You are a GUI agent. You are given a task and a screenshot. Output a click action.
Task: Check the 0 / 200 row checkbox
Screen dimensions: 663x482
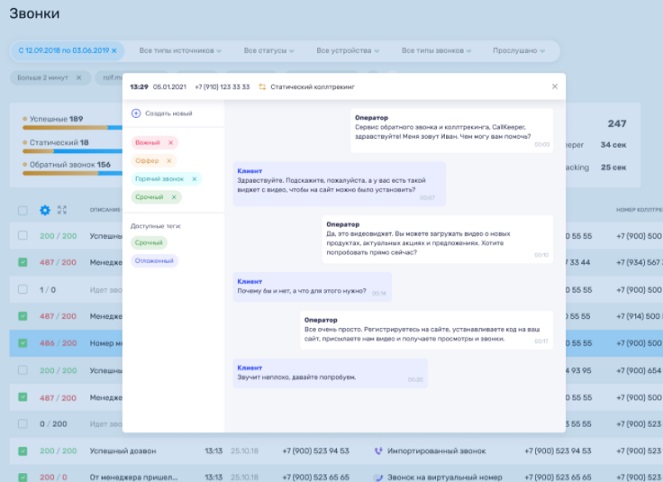(x=23, y=424)
